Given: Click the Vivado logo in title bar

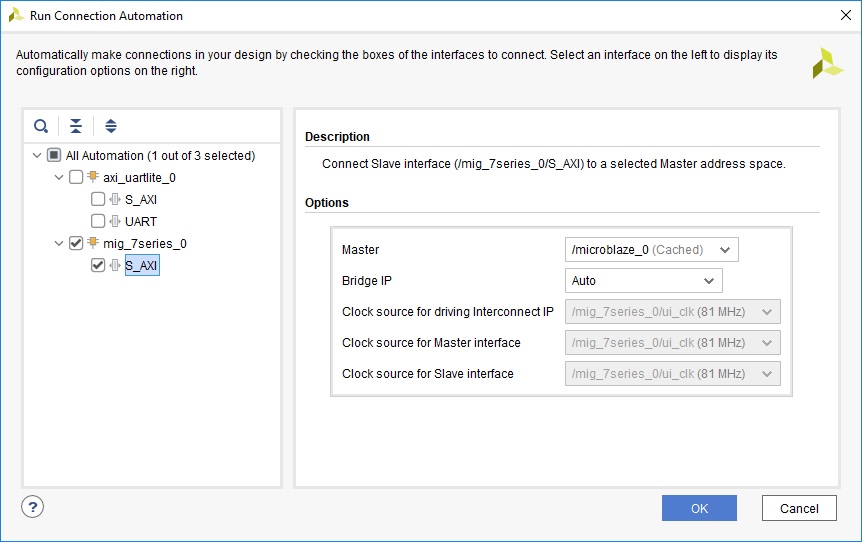Looking at the screenshot, I should 15,16.
